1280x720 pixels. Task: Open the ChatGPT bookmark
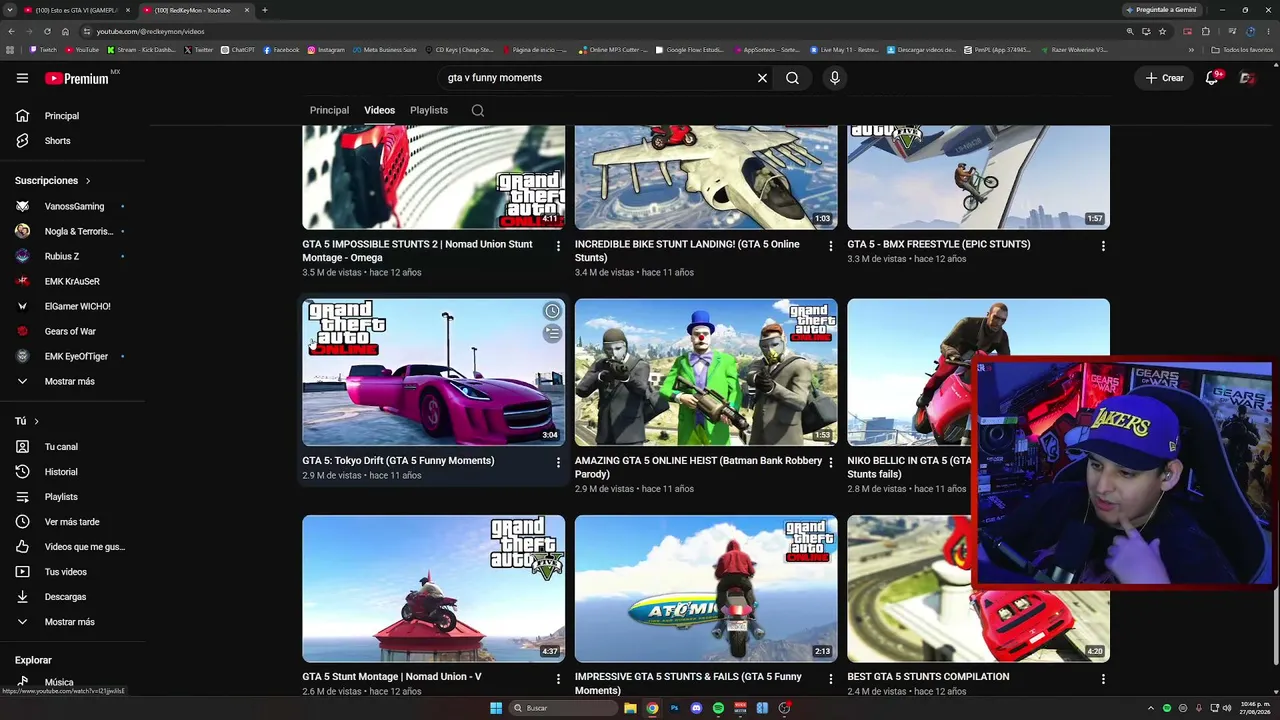tap(238, 50)
